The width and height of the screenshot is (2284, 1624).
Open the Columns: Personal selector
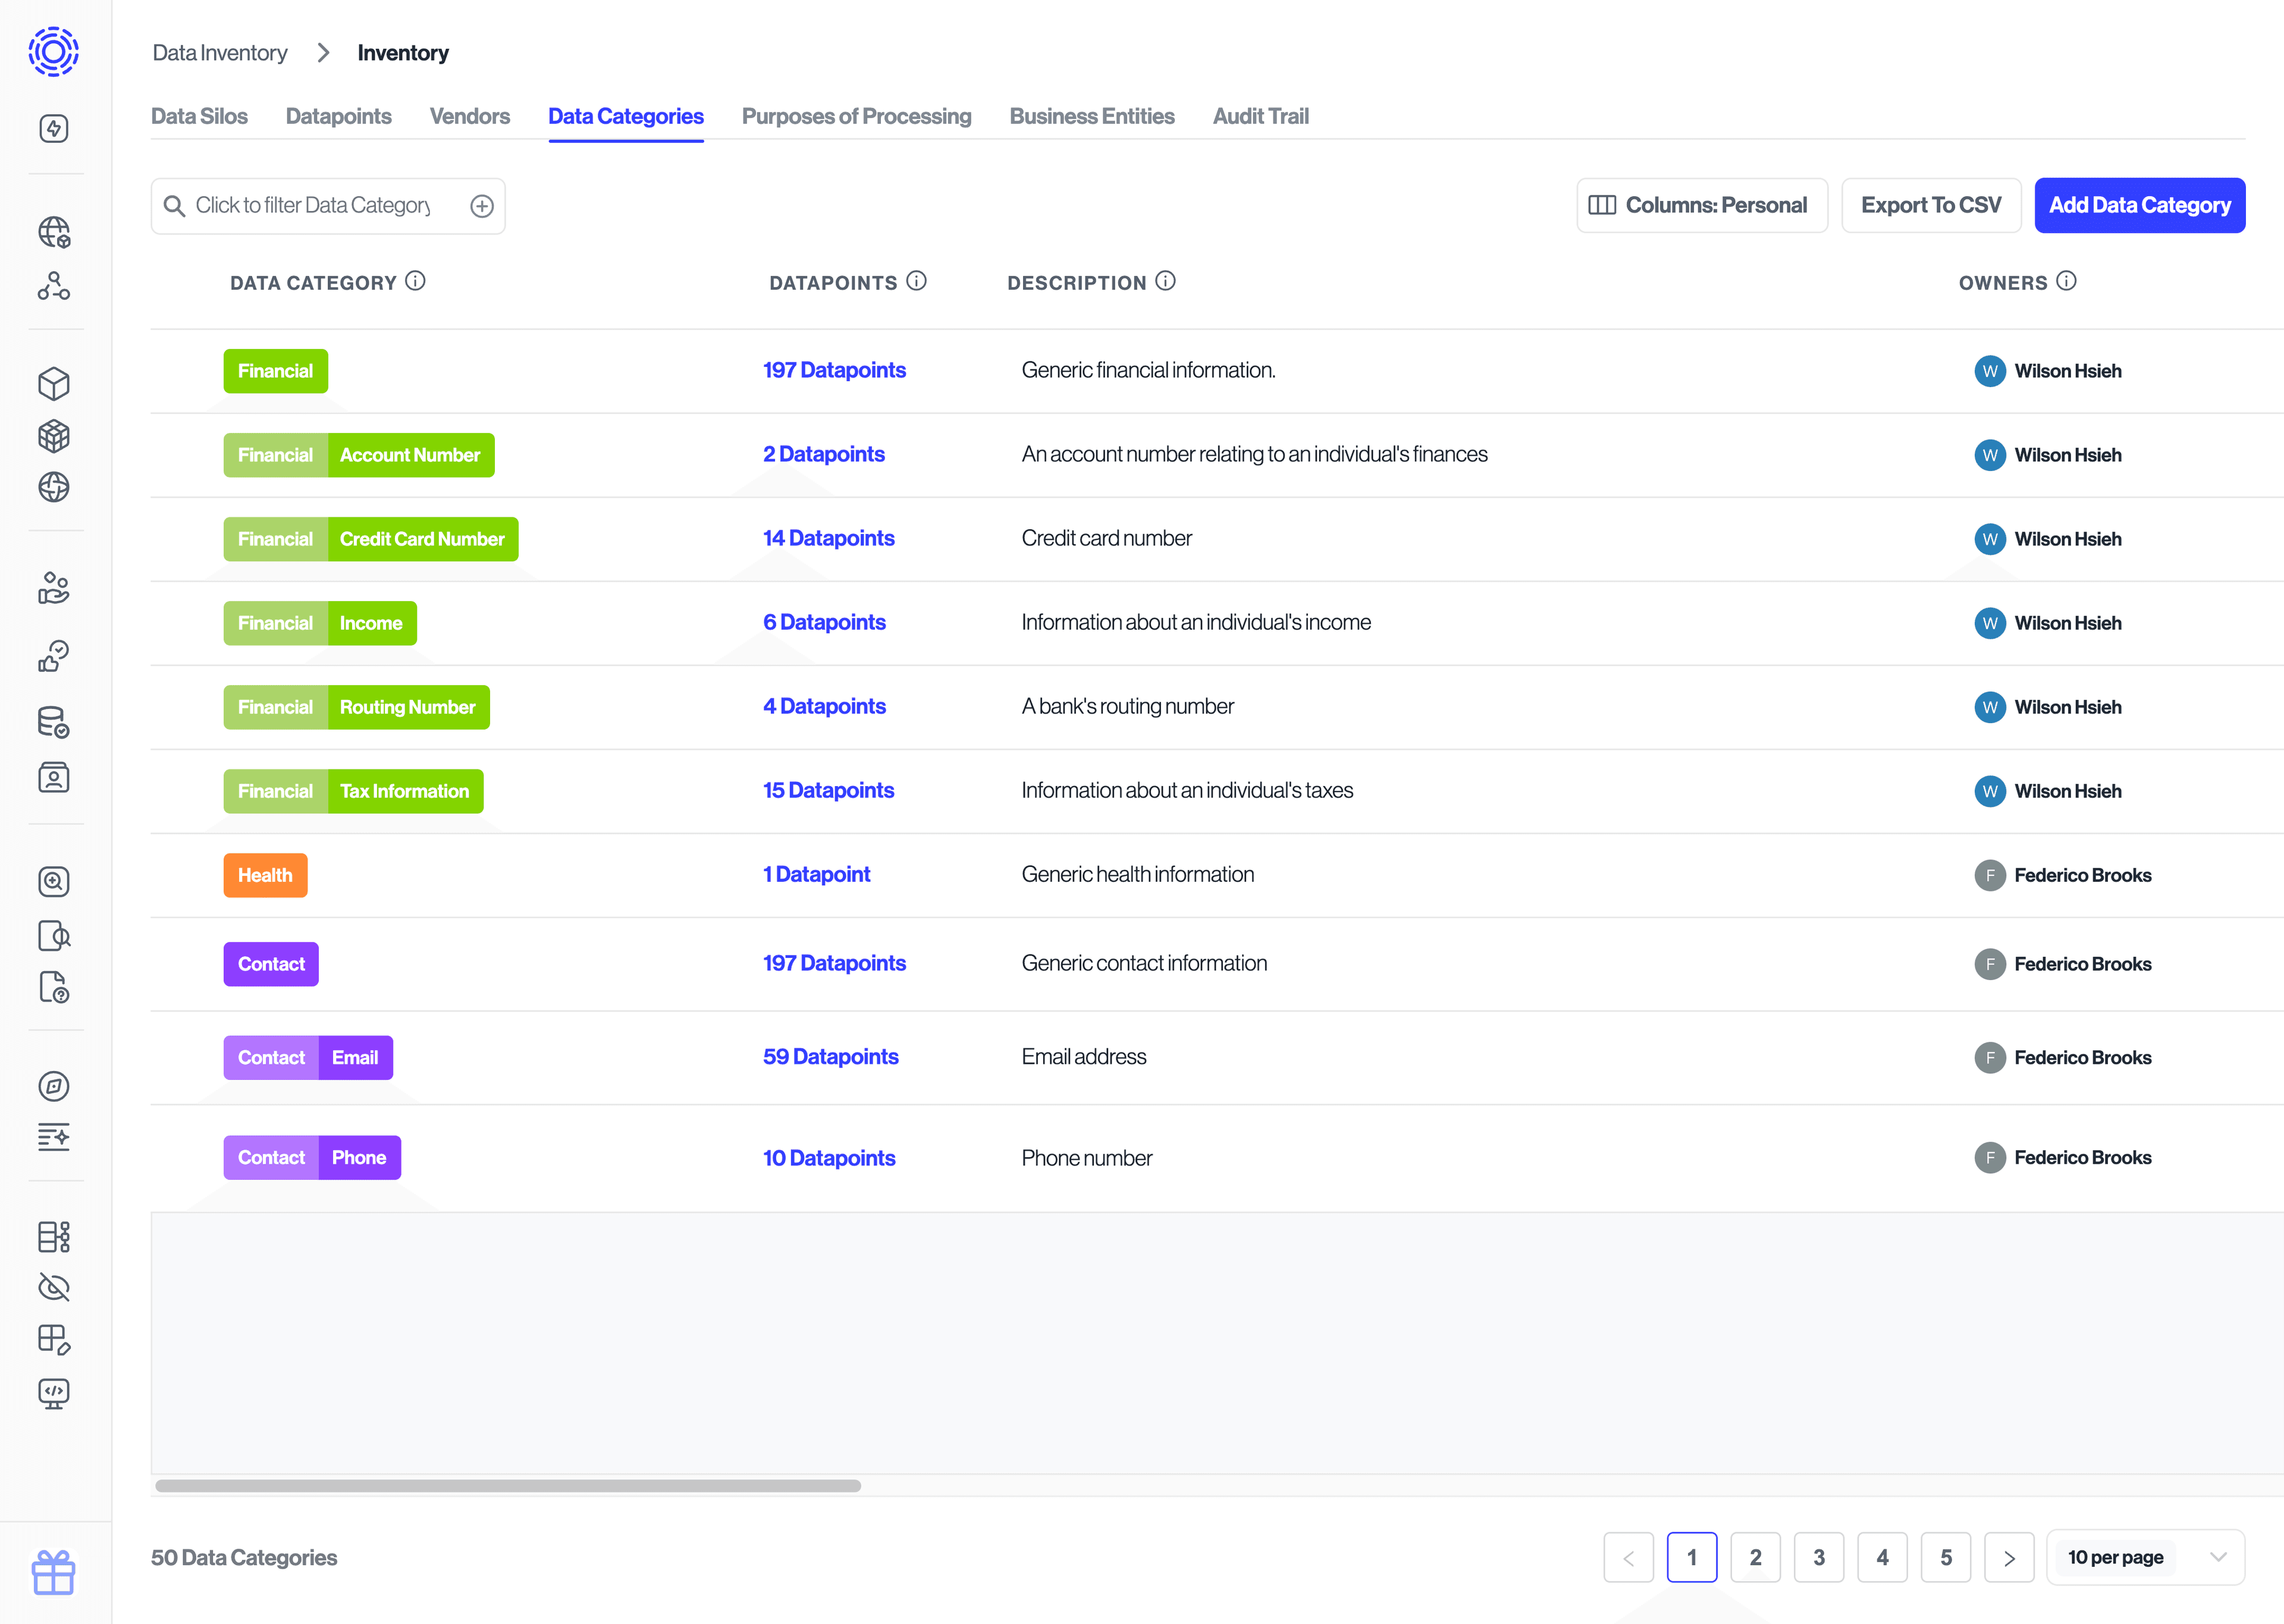[x=1702, y=205]
